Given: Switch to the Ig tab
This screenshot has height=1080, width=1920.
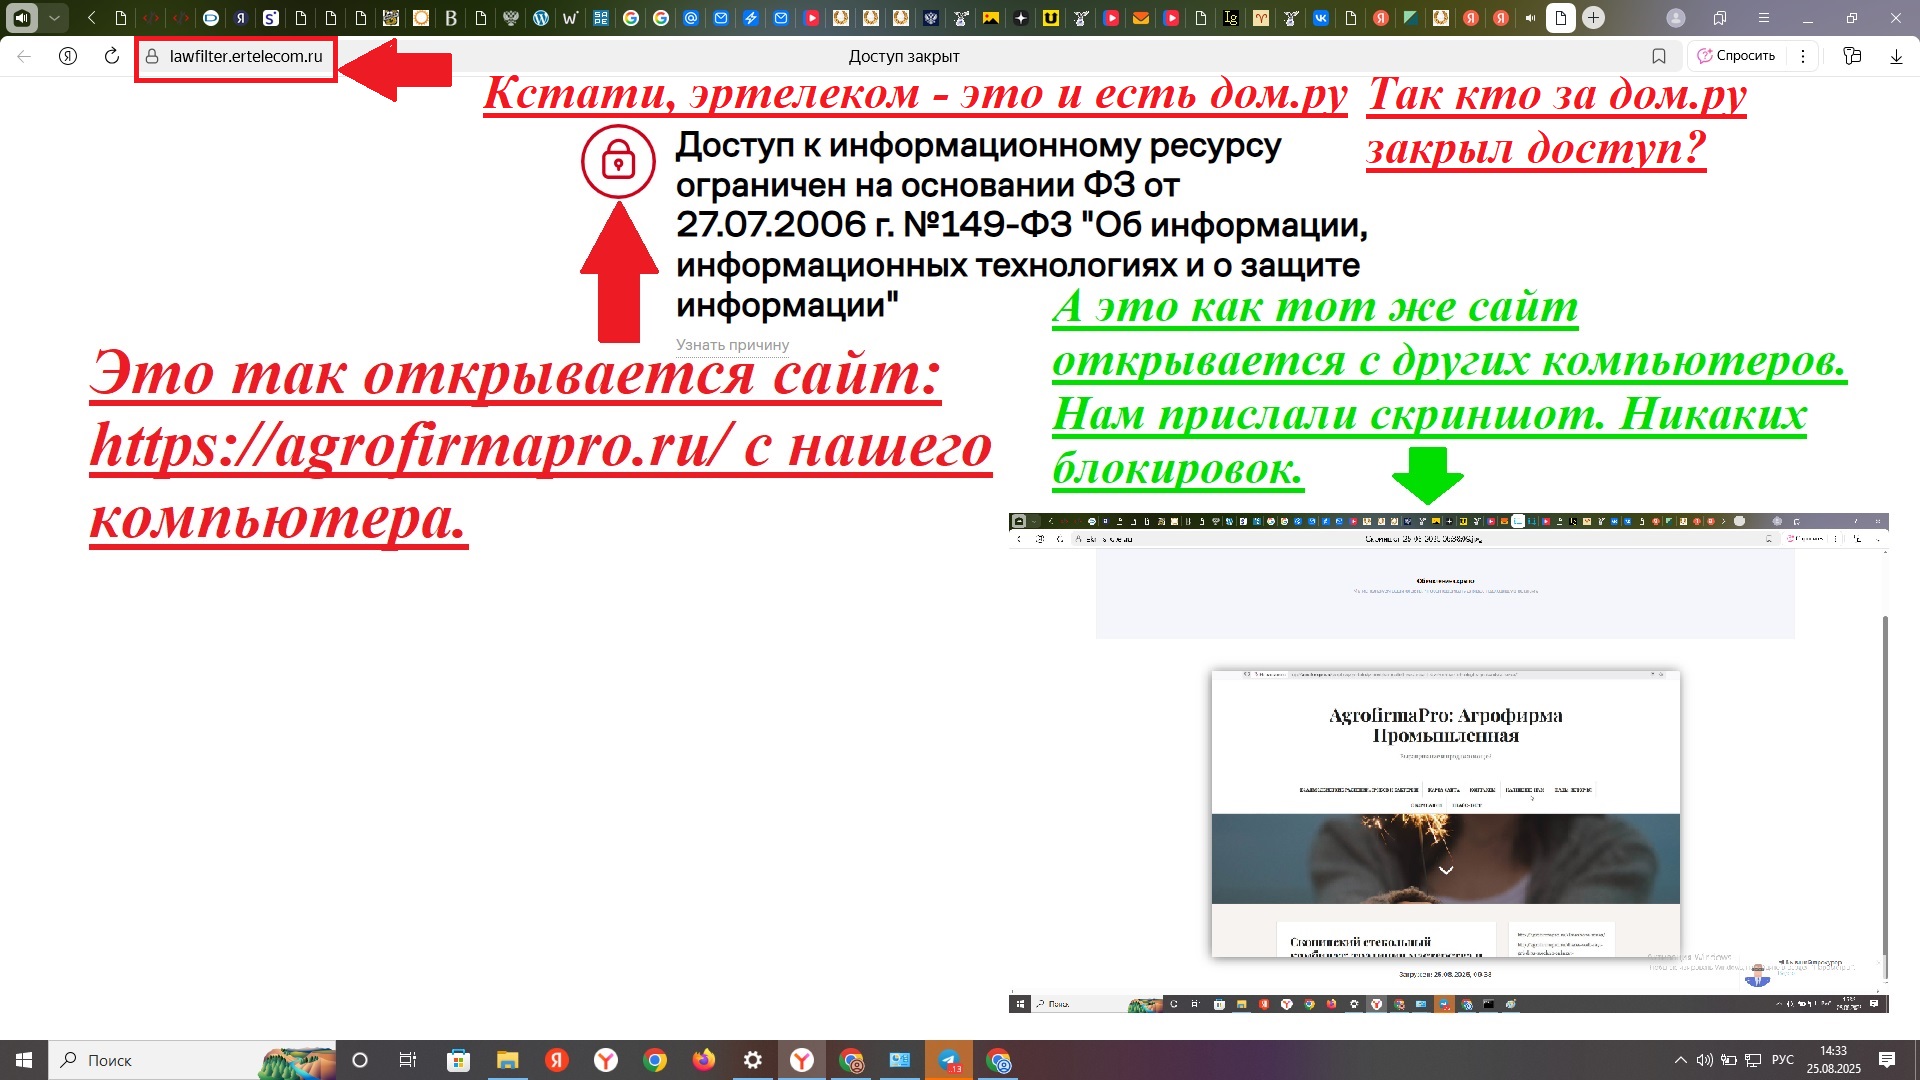Looking at the screenshot, I should tap(1231, 18).
